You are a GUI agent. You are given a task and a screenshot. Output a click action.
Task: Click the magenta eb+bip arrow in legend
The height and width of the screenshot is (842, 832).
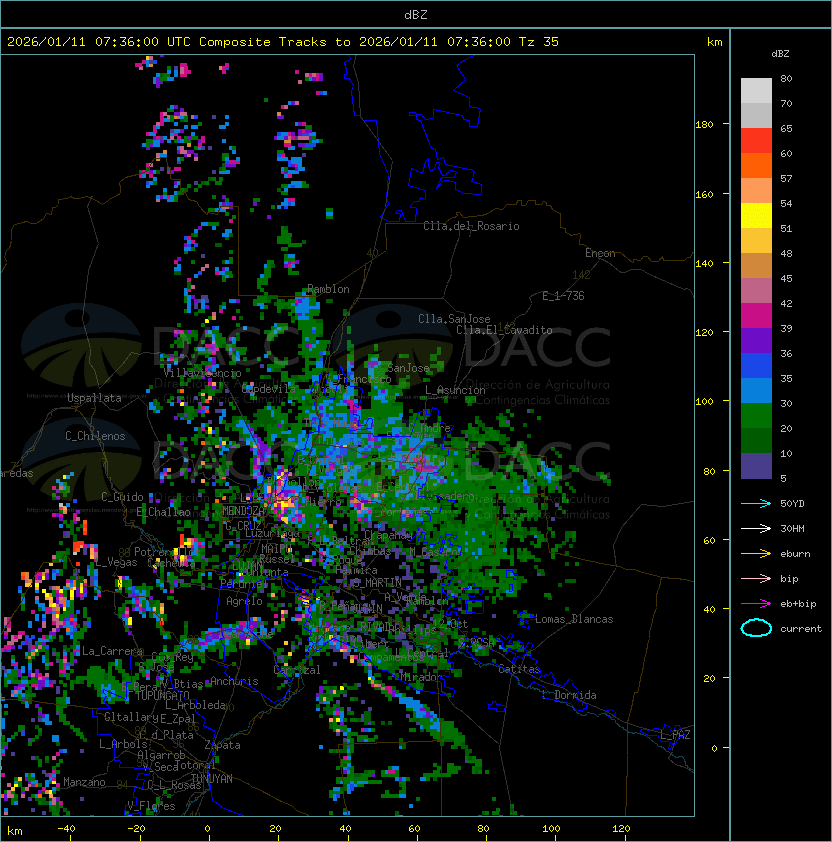(x=756, y=604)
